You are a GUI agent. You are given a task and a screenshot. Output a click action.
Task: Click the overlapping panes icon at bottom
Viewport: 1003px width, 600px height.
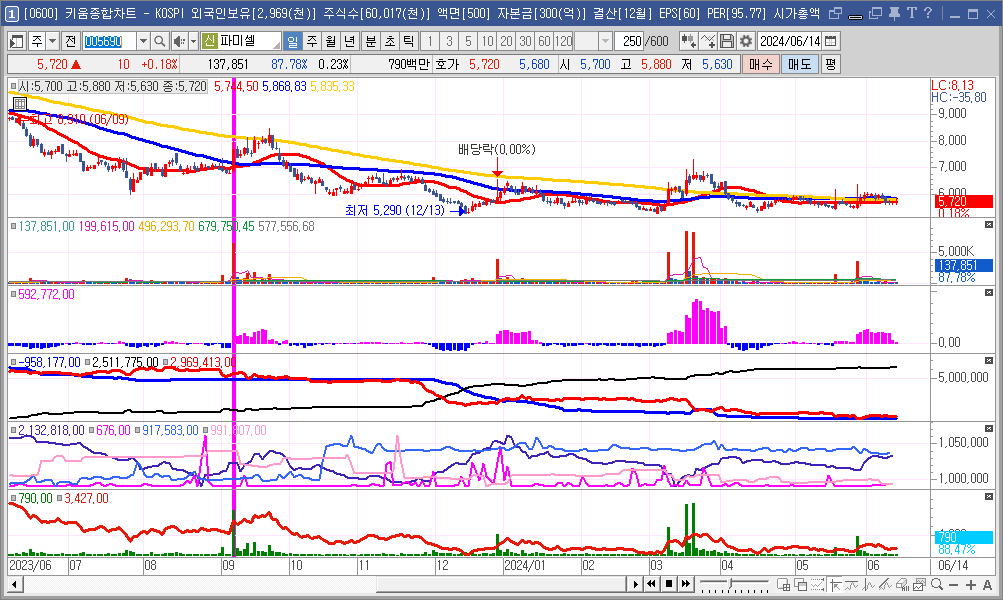[x=800, y=584]
